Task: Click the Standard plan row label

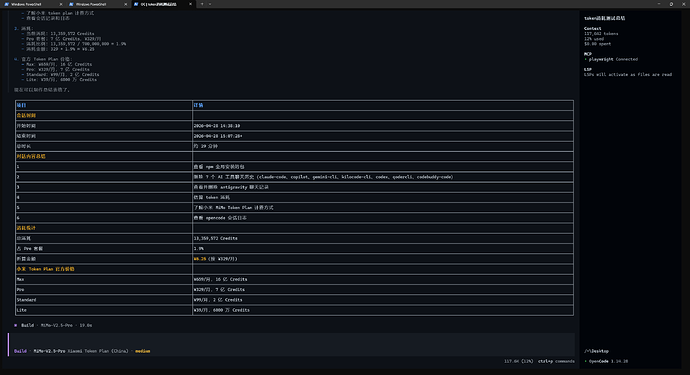Action: coord(26,300)
